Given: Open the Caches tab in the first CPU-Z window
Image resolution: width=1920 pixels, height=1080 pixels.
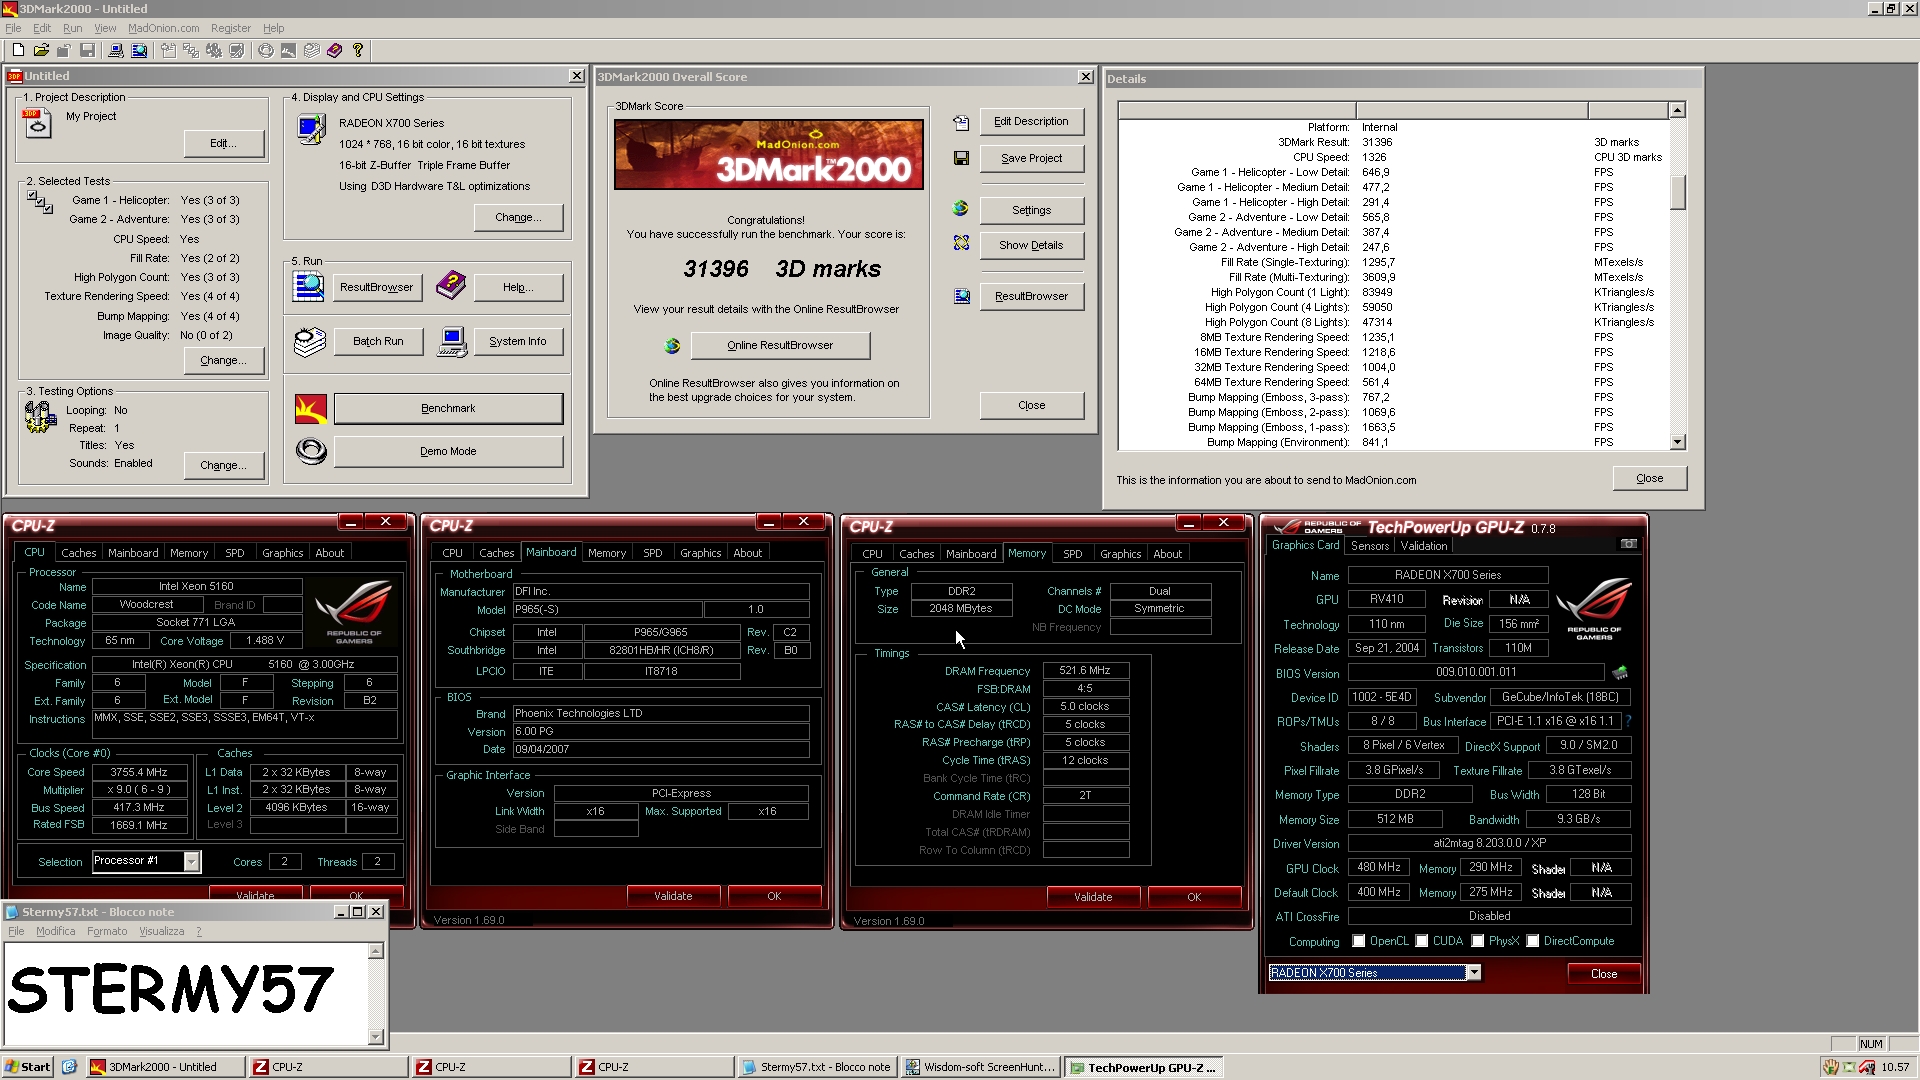Looking at the screenshot, I should 78,553.
